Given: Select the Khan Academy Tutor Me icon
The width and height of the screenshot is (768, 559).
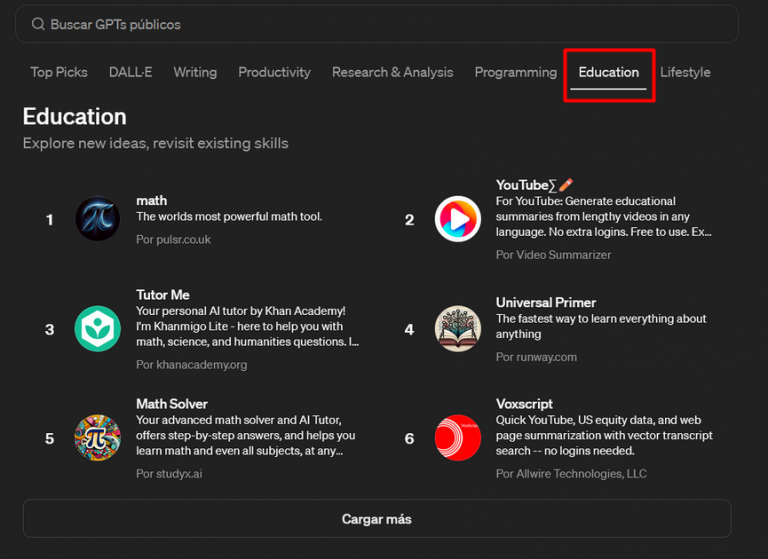Looking at the screenshot, I should [x=98, y=329].
